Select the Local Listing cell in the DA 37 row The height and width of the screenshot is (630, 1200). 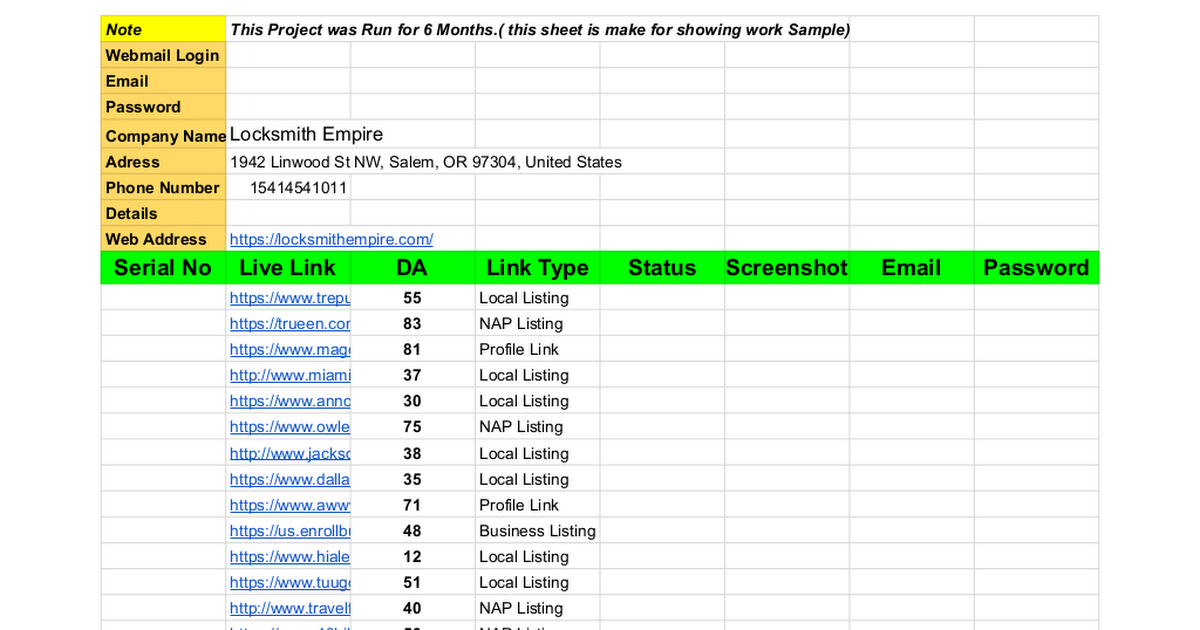(x=537, y=375)
